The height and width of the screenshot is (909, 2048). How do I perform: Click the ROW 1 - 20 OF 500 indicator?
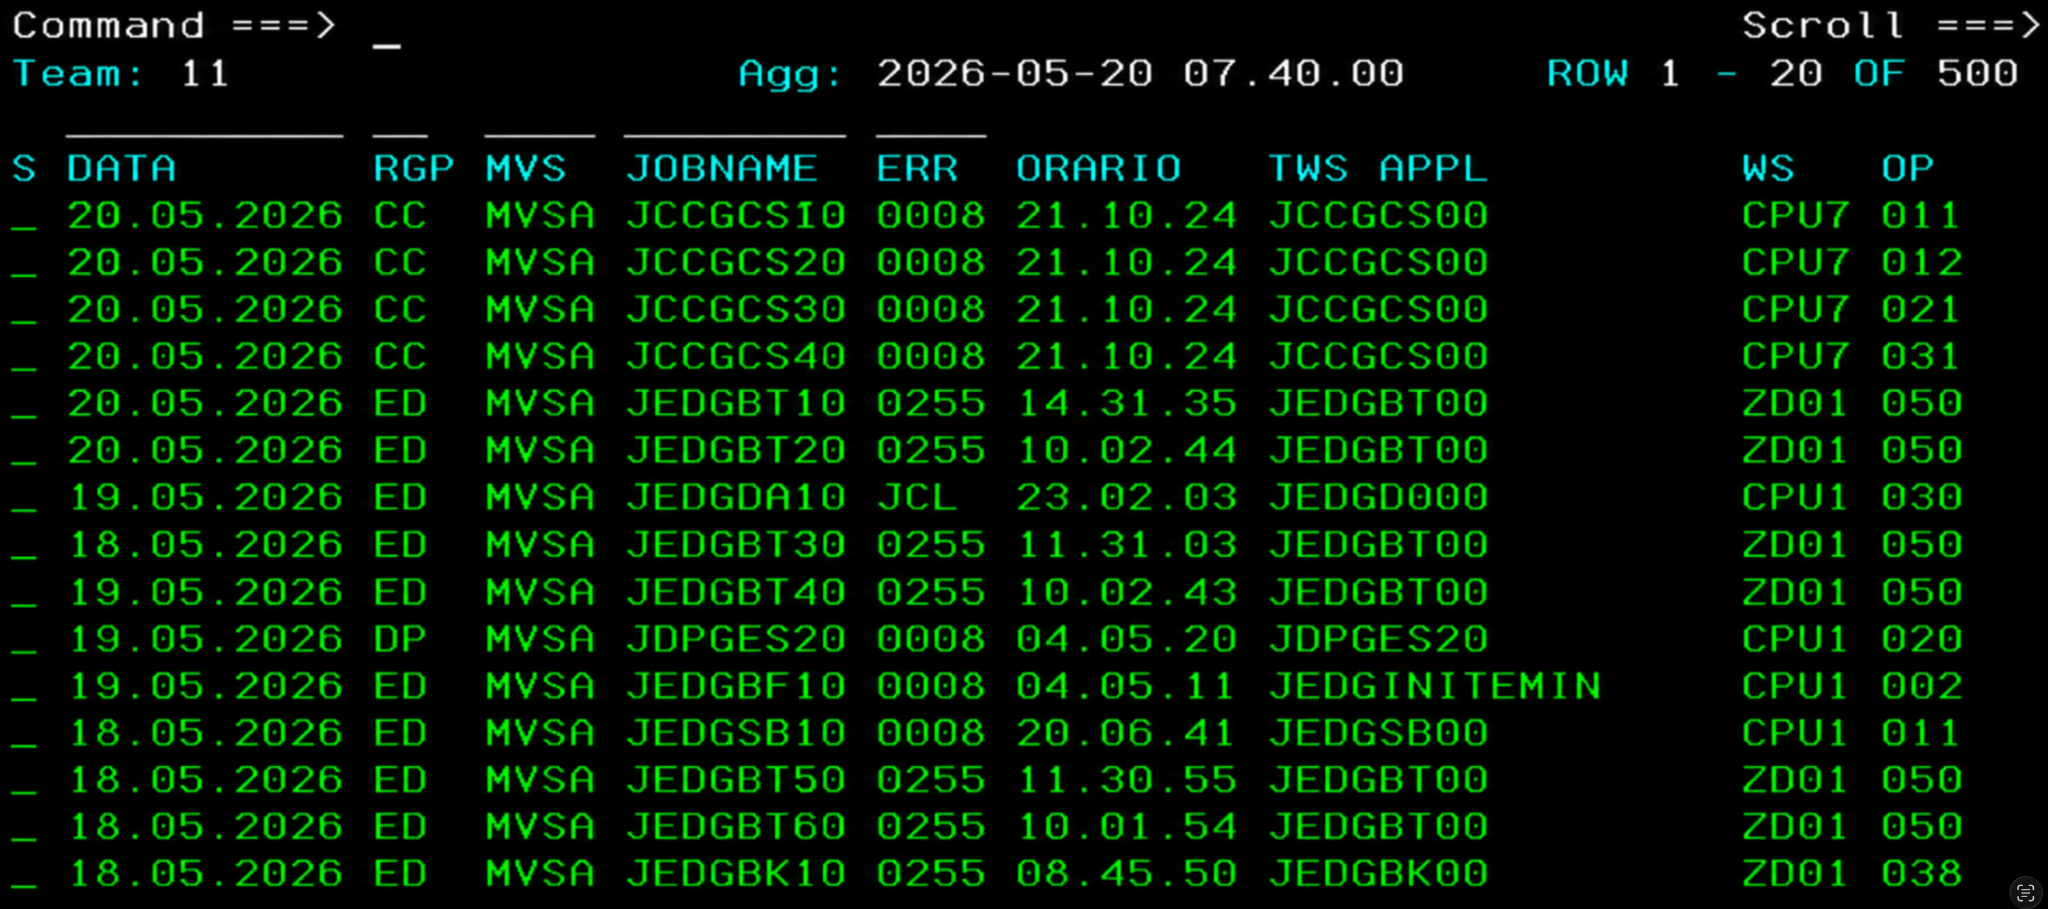coord(1782,74)
